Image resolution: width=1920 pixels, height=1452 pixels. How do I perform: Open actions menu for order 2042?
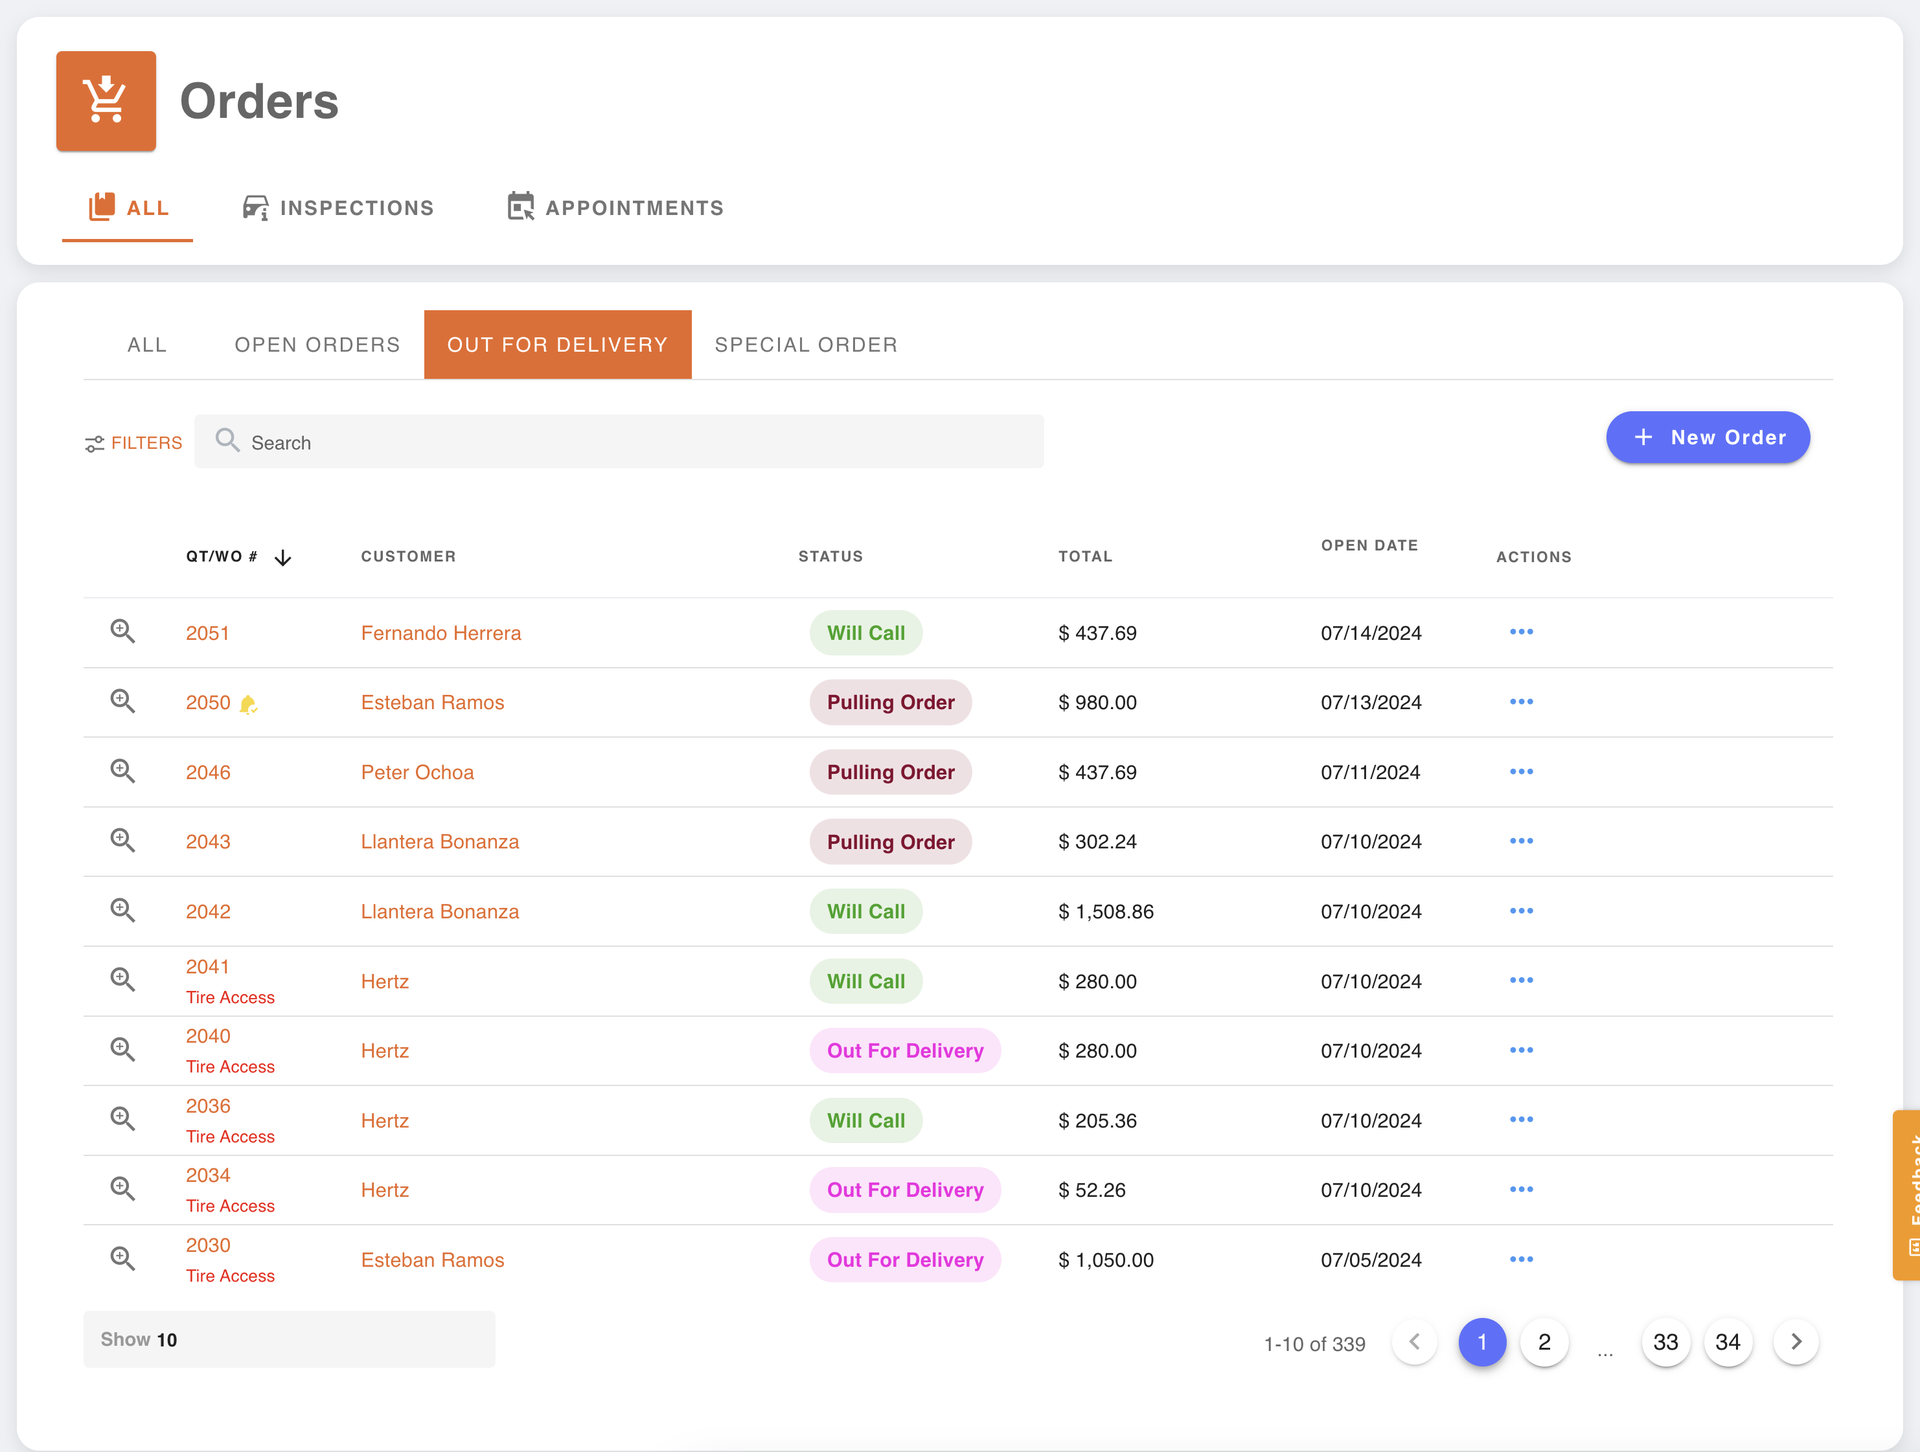1521,911
